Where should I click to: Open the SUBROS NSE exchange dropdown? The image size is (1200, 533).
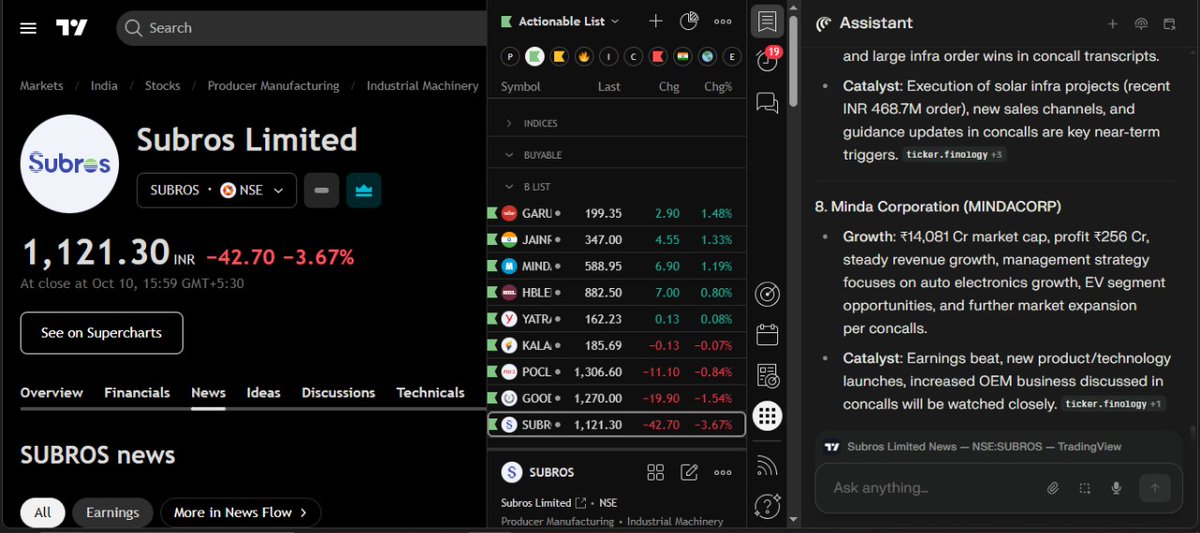point(216,190)
